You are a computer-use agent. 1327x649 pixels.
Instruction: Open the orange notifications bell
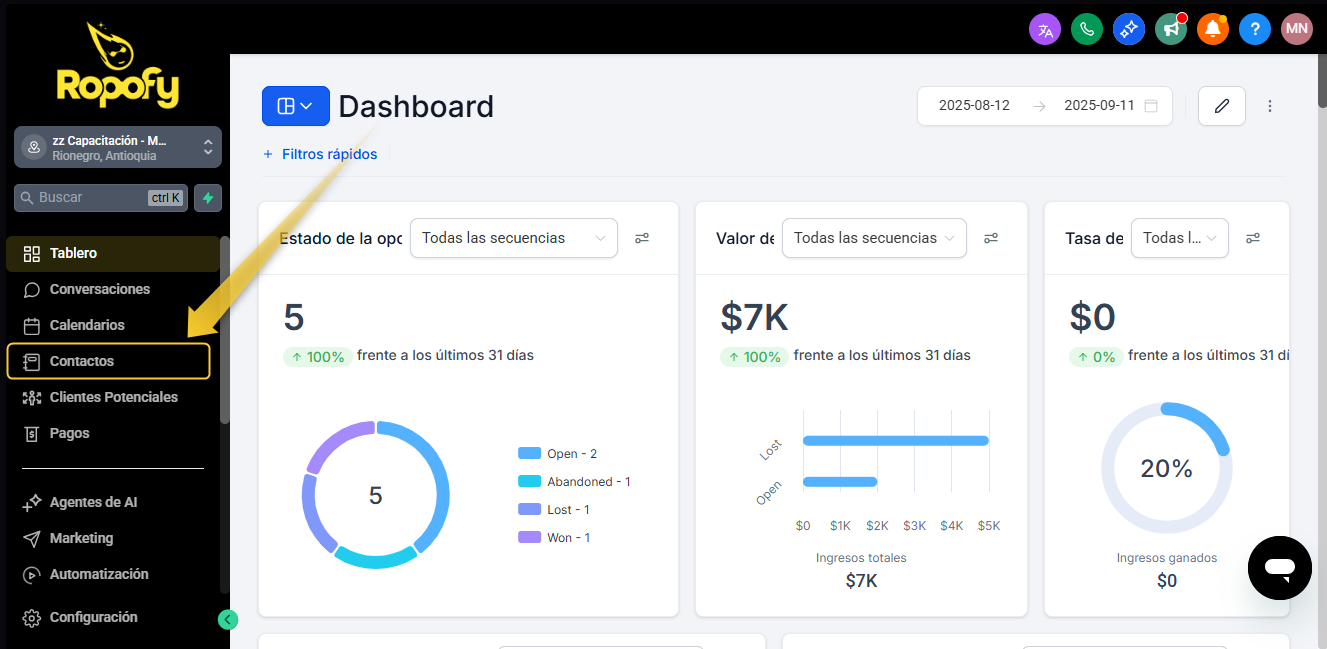point(1213,29)
